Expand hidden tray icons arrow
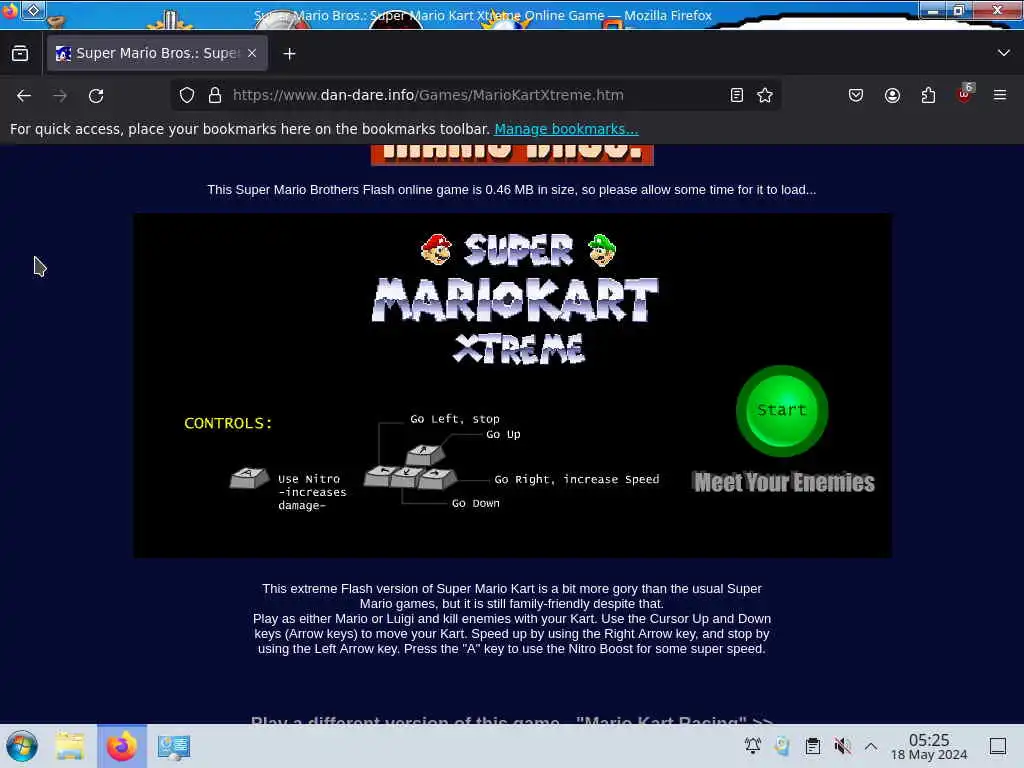Screen dimensions: 1024x768 pos(871,745)
